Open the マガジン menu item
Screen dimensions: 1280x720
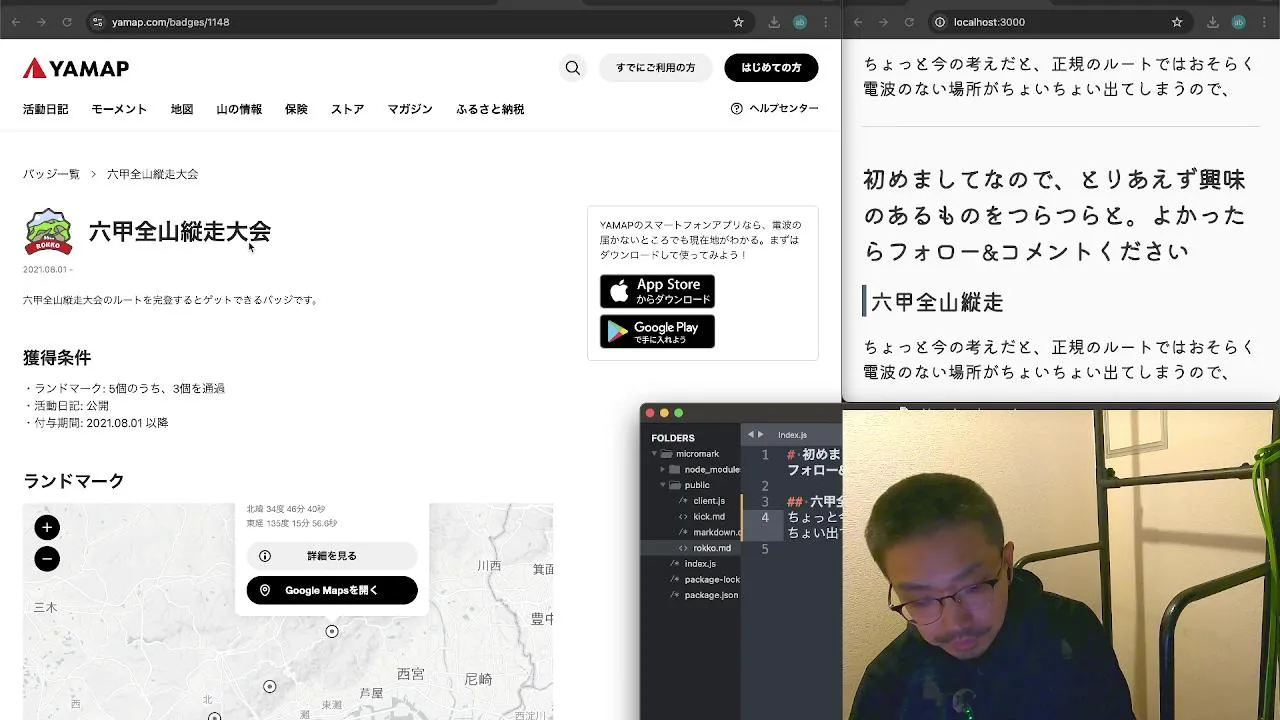tap(410, 109)
